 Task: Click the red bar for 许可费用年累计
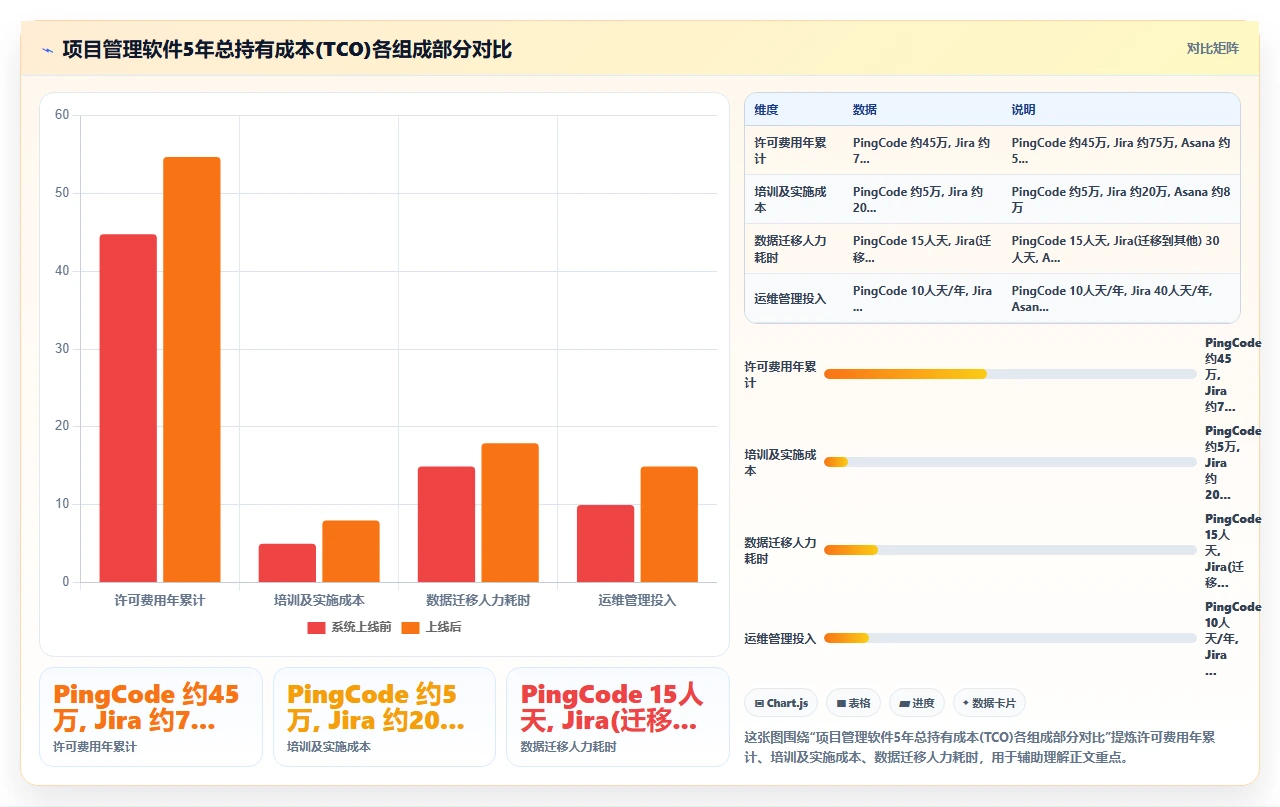(128, 408)
